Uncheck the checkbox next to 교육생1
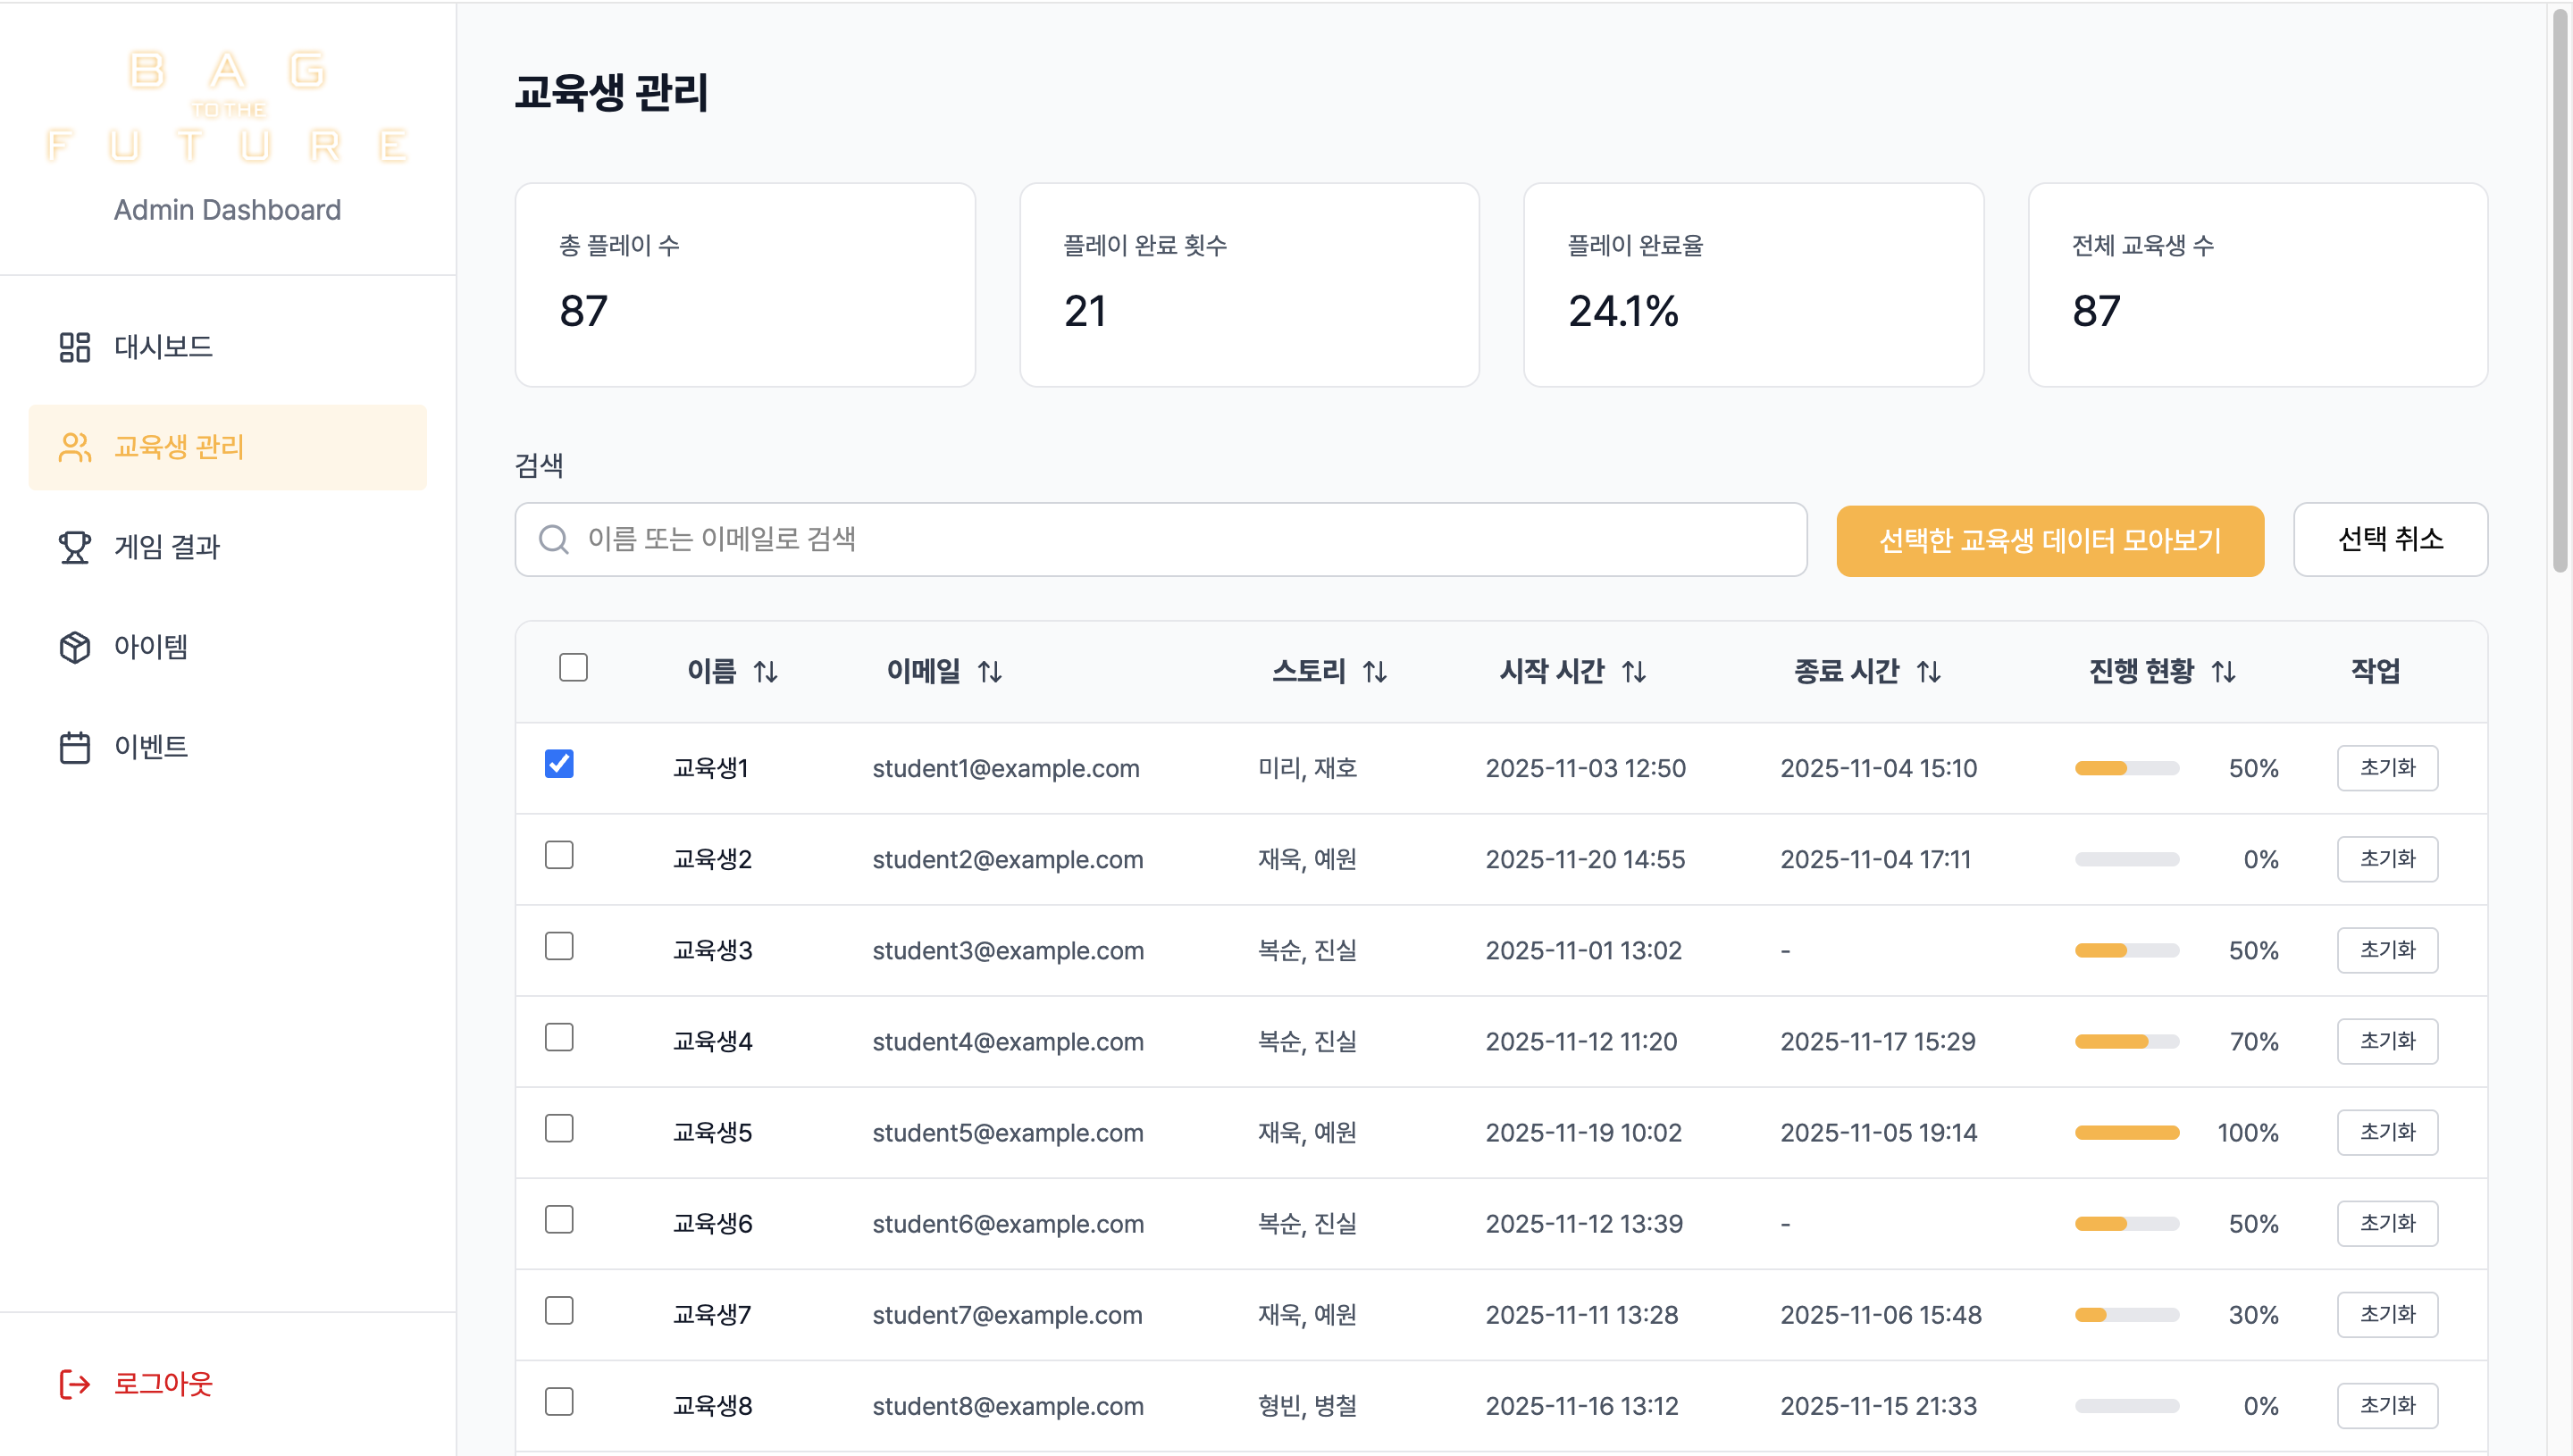 pyautogui.click(x=560, y=765)
